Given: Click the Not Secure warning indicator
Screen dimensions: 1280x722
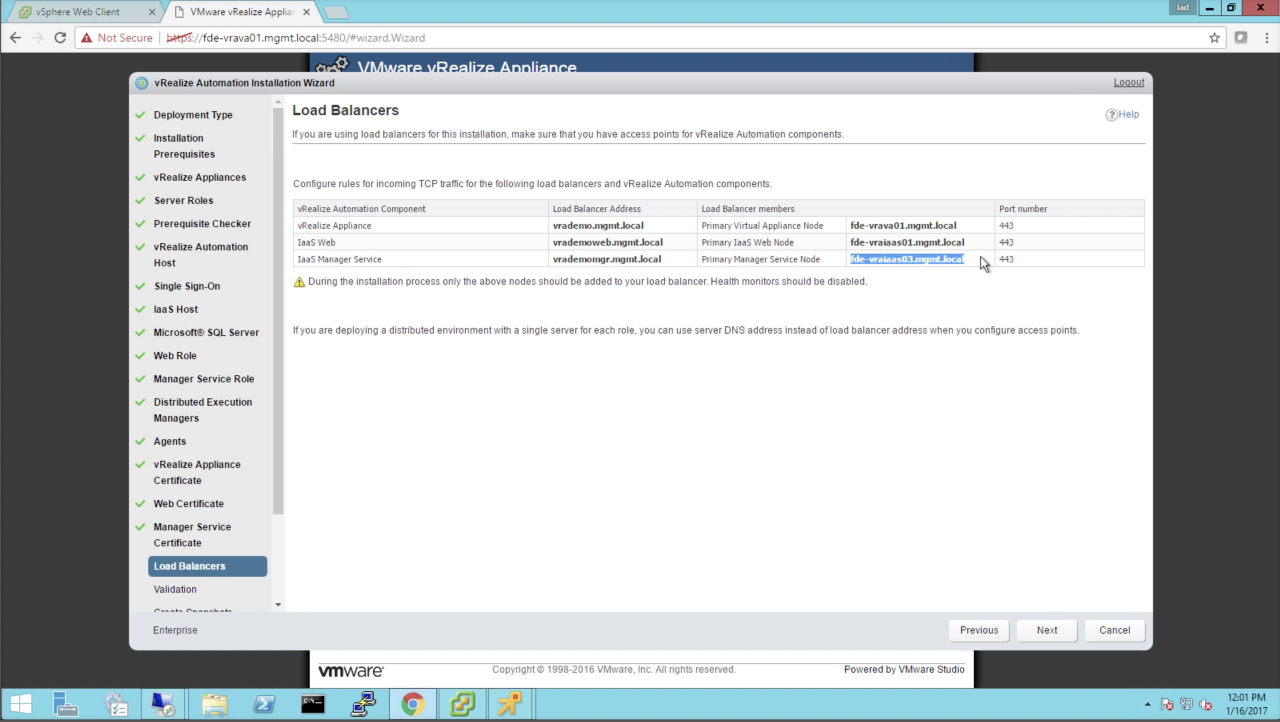Looking at the screenshot, I should [116, 38].
